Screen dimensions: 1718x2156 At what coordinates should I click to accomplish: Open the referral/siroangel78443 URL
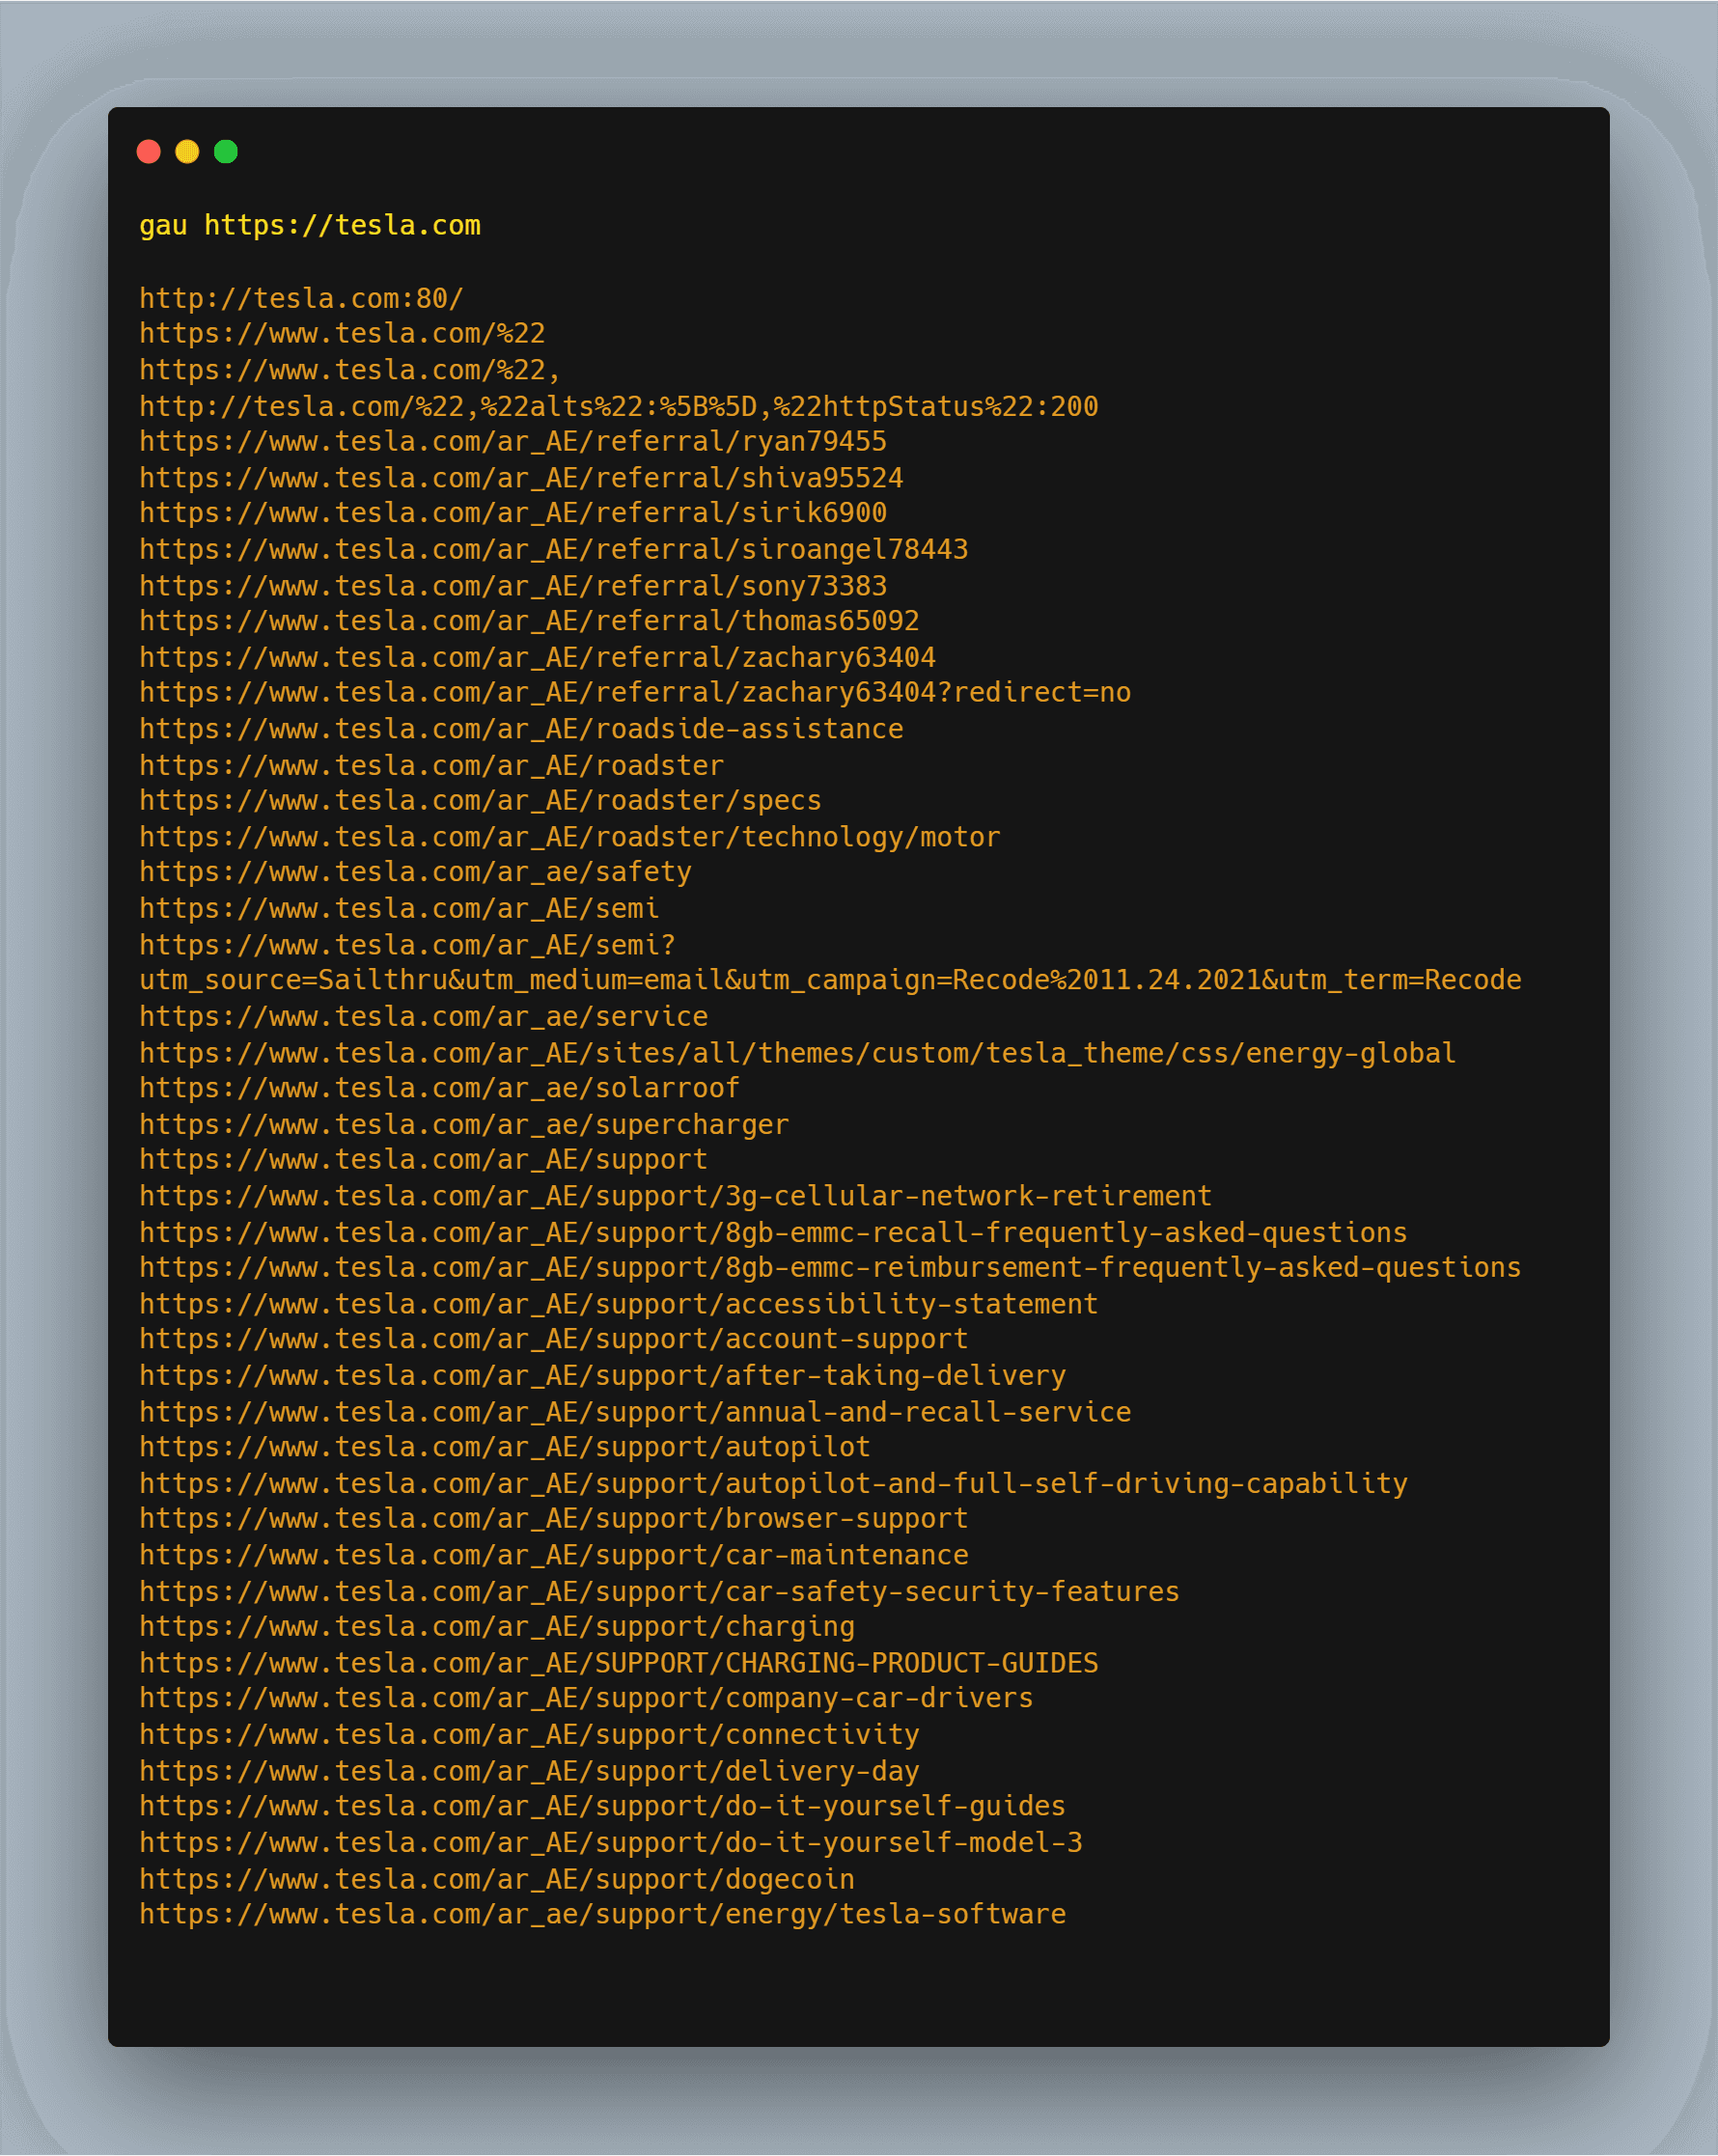(x=553, y=549)
